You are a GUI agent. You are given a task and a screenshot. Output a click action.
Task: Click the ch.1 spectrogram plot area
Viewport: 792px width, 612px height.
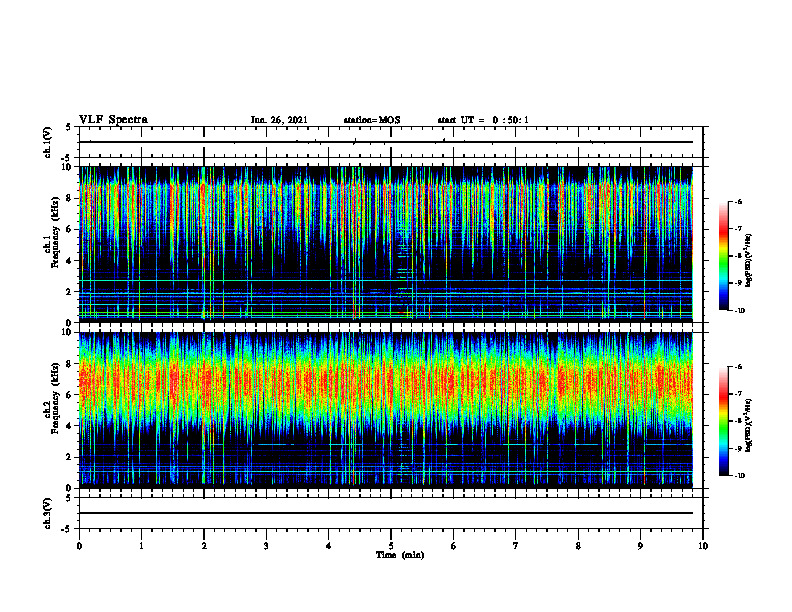[x=386, y=244]
